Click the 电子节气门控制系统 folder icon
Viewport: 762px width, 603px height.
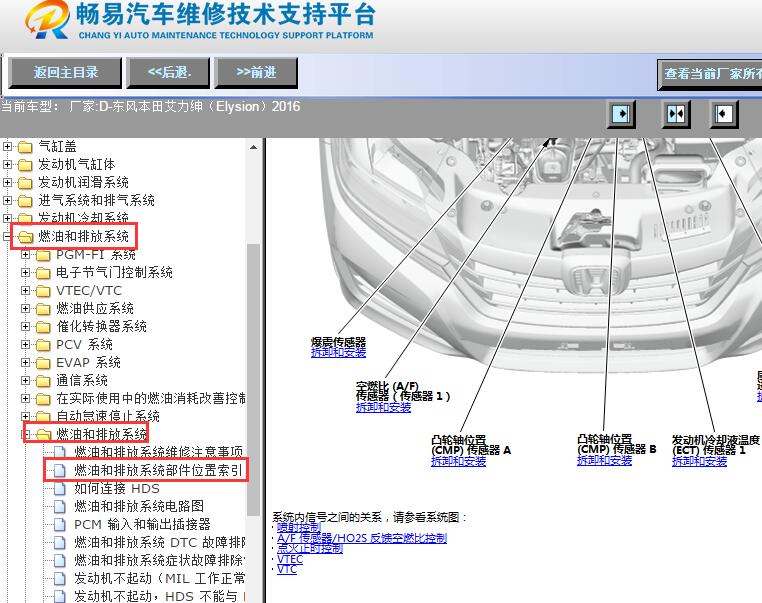tap(43, 273)
